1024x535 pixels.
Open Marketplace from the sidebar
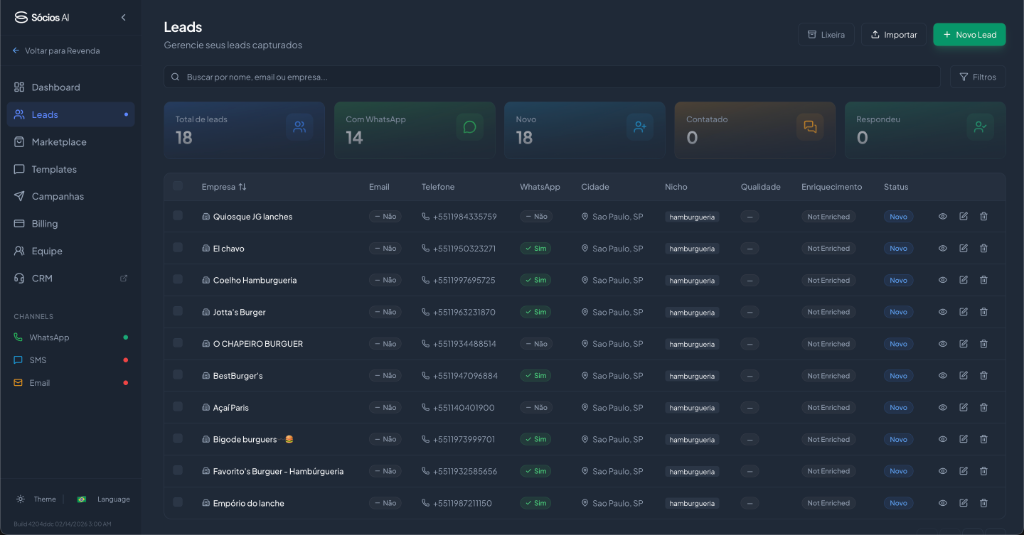tap(71, 142)
